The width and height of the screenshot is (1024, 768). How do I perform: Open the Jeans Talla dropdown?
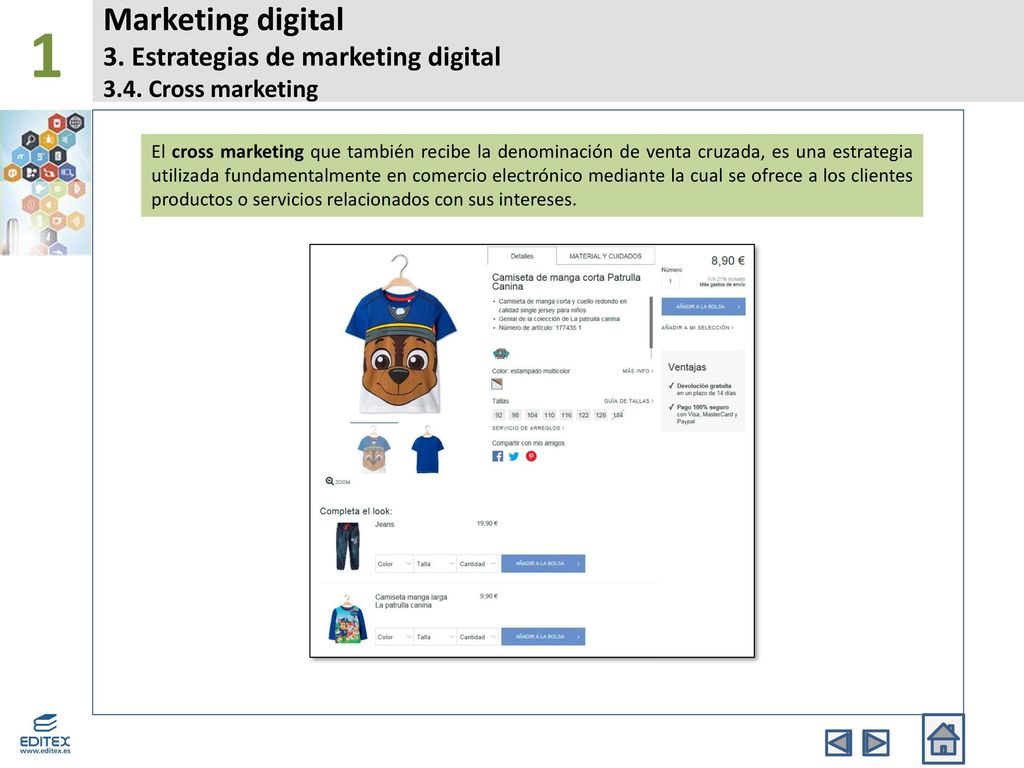435,564
